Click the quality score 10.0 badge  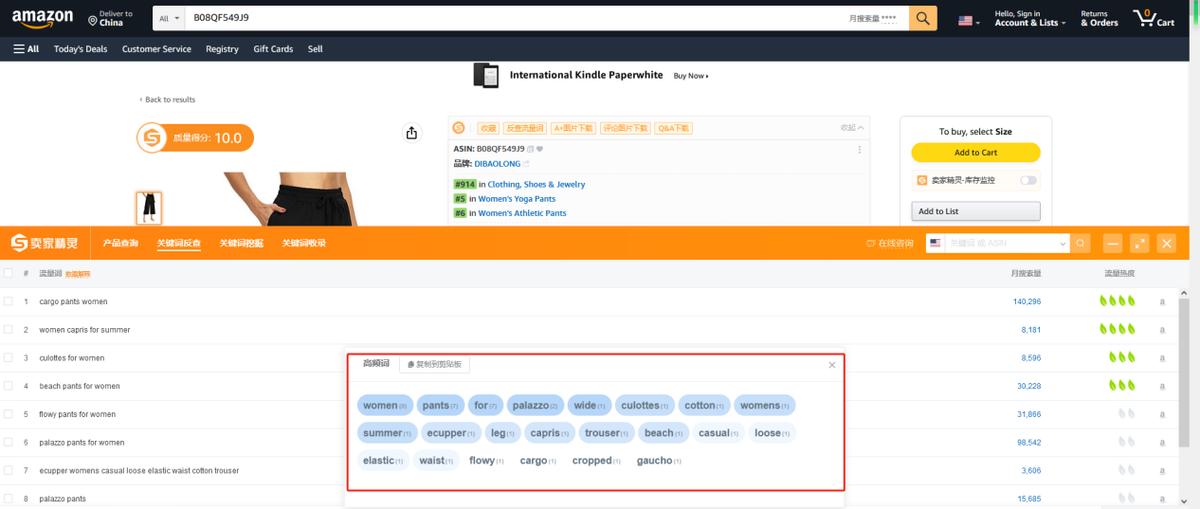195,138
